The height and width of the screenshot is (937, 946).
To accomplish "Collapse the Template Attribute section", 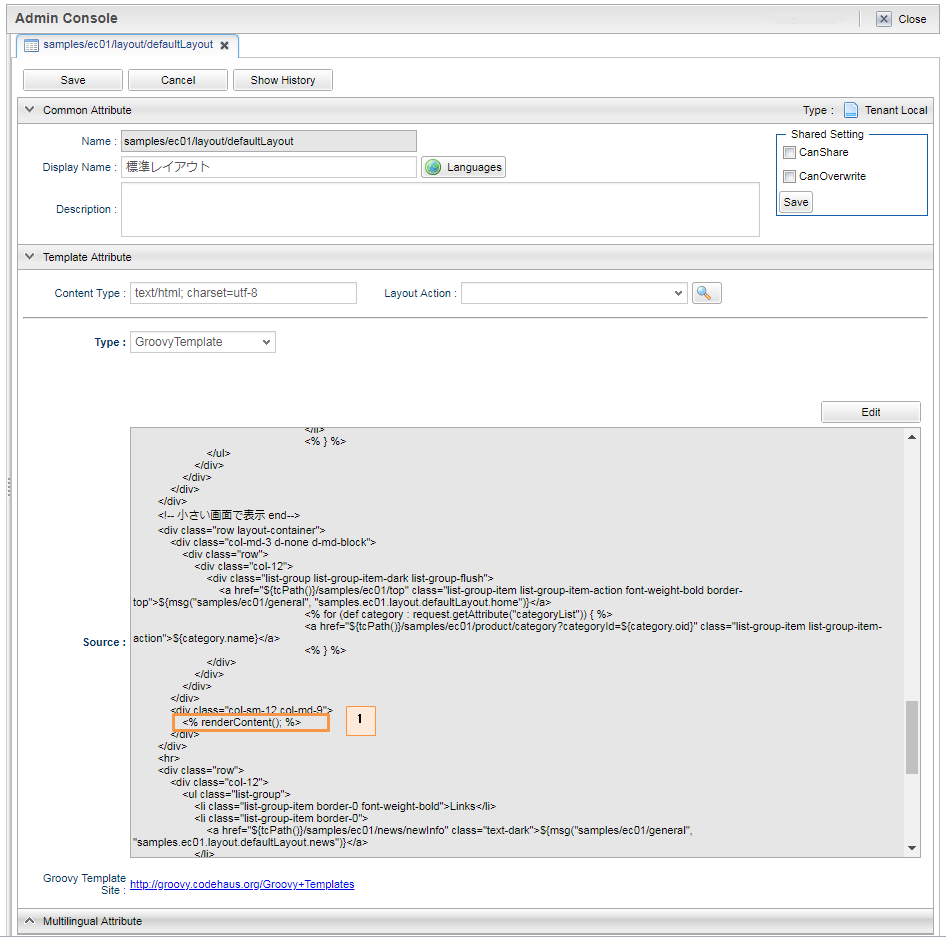I will [x=29, y=256].
